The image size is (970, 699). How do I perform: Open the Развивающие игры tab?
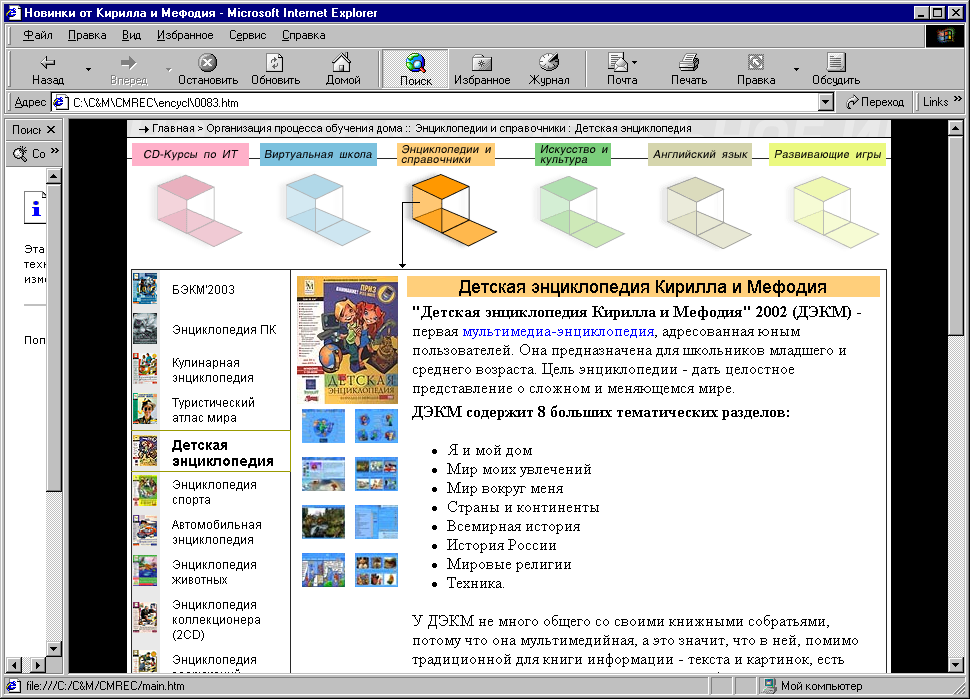(827, 155)
